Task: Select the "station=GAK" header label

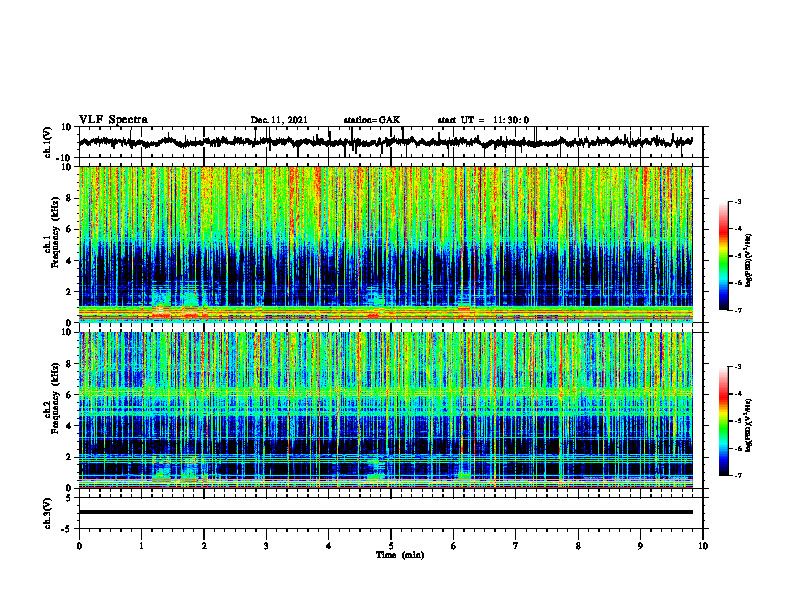Action: 372,120
